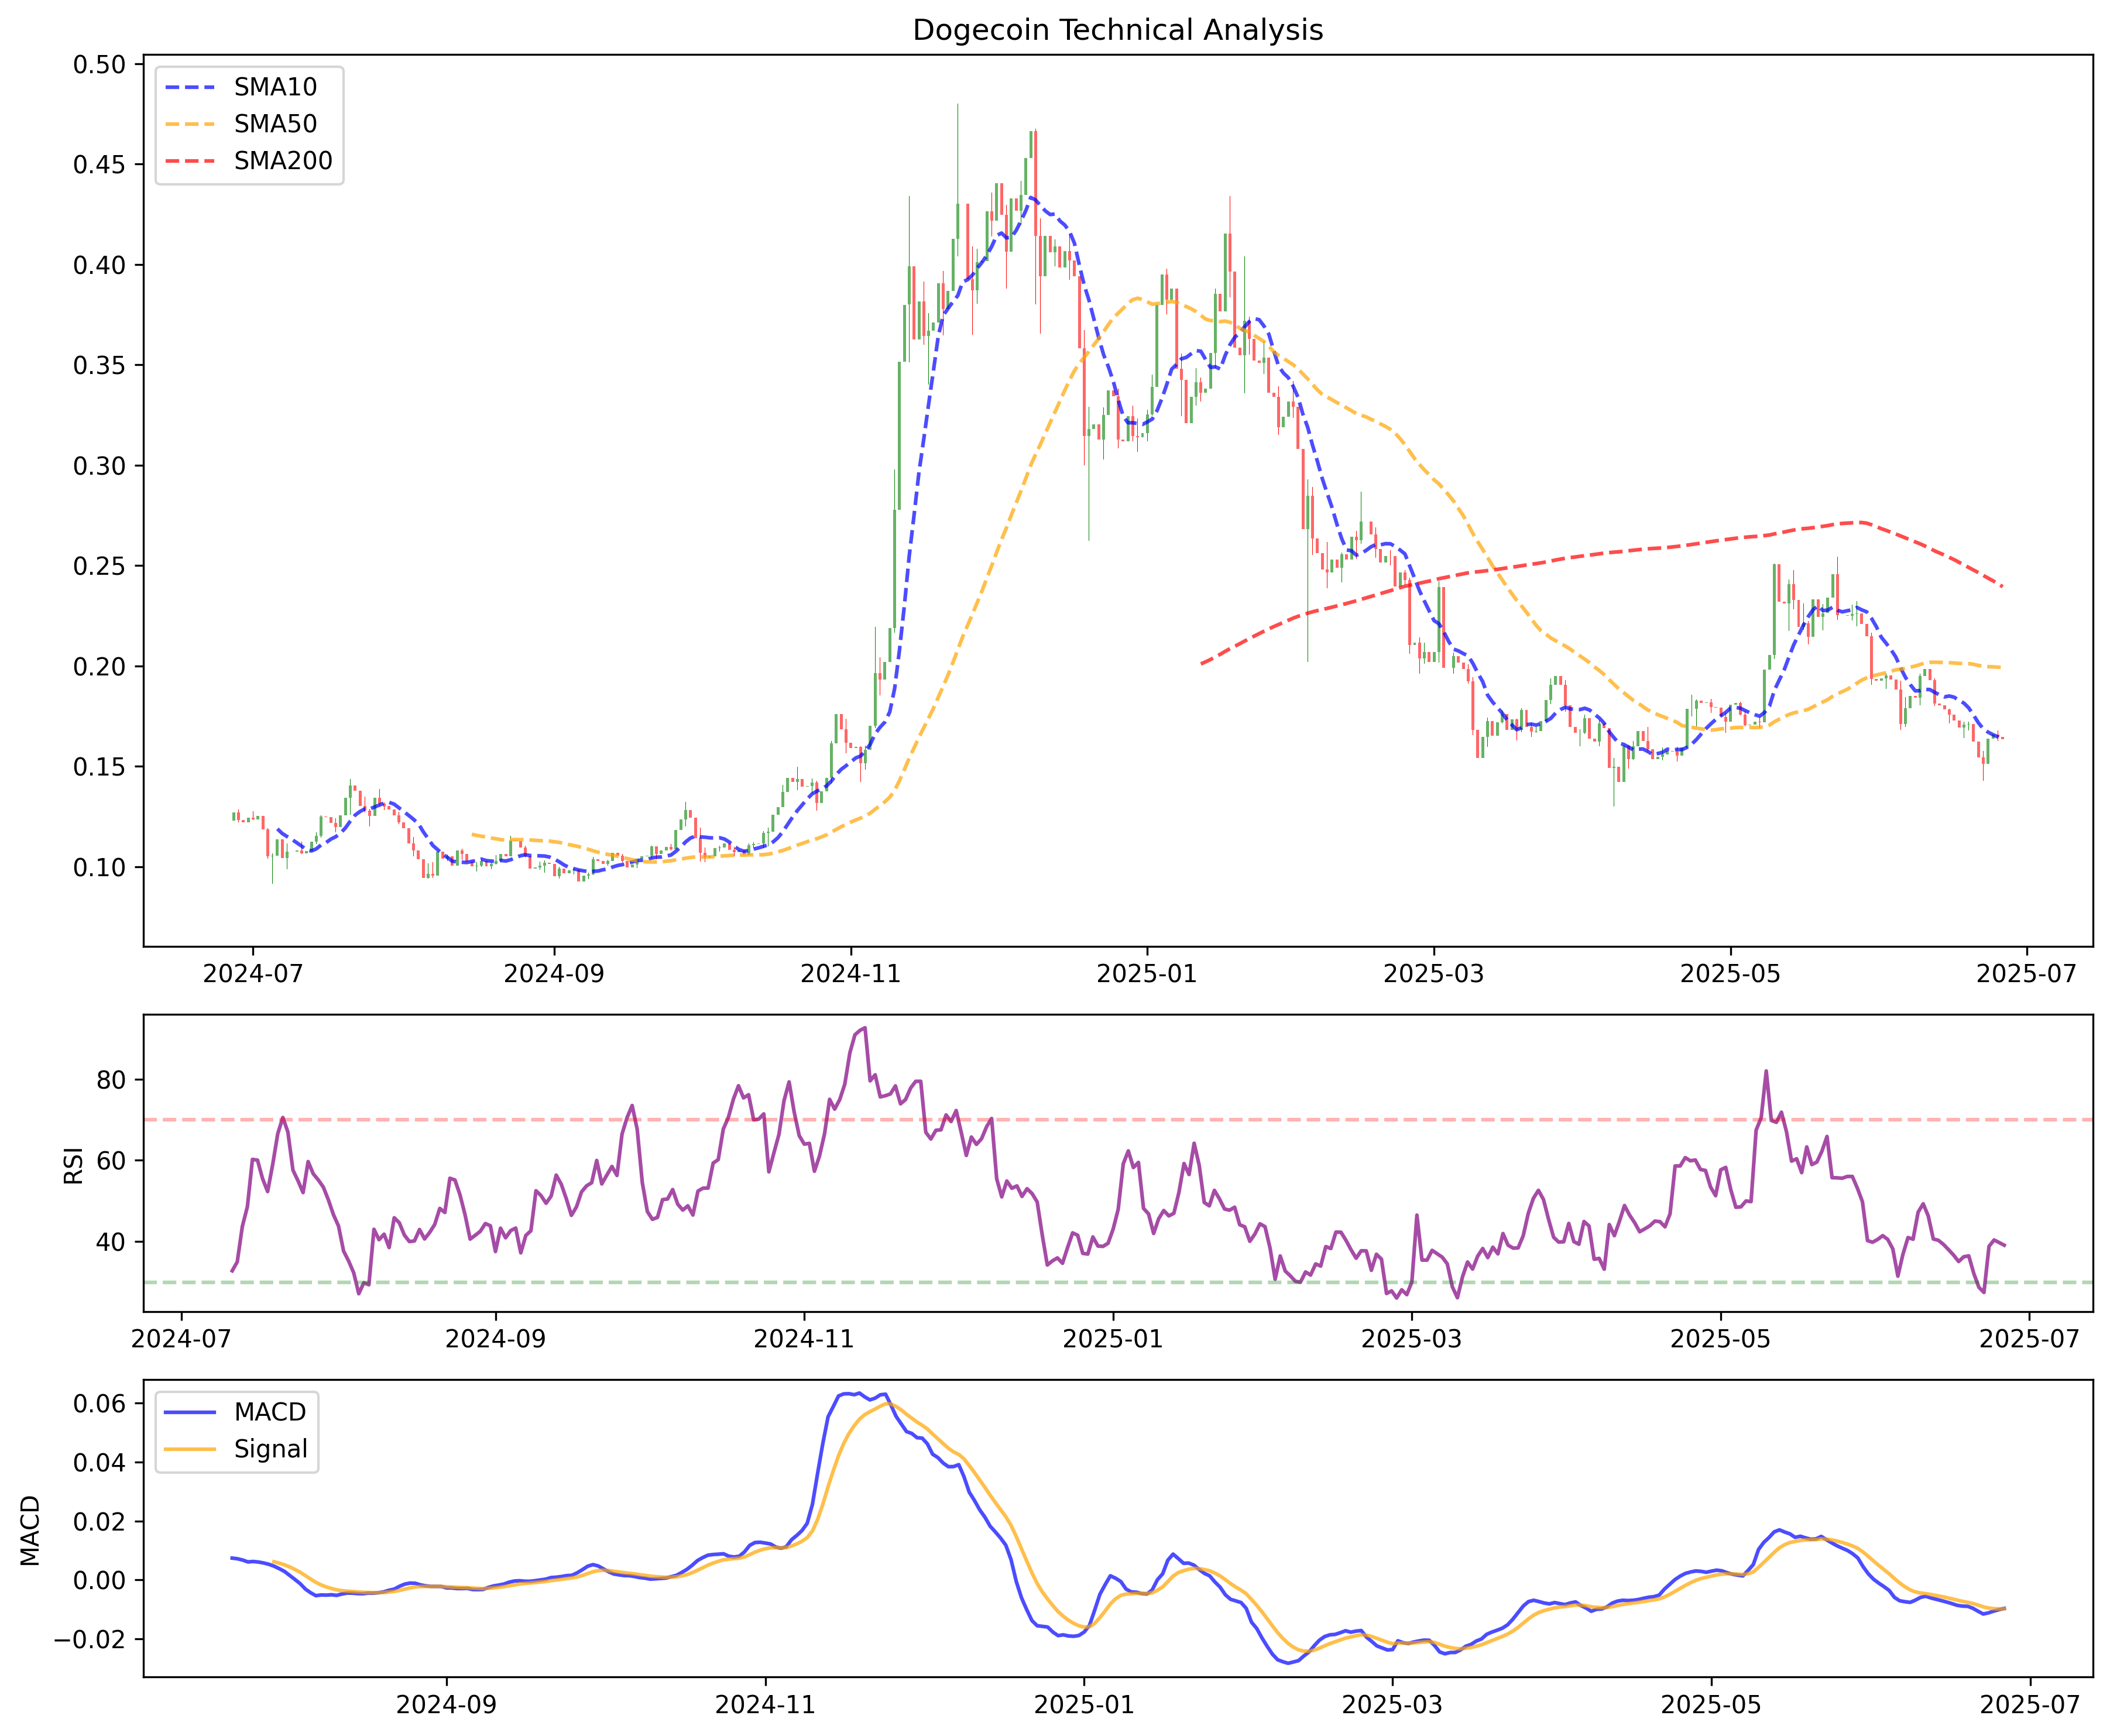
Task: Click the SMA200 legend entry
Action: click(x=283, y=161)
